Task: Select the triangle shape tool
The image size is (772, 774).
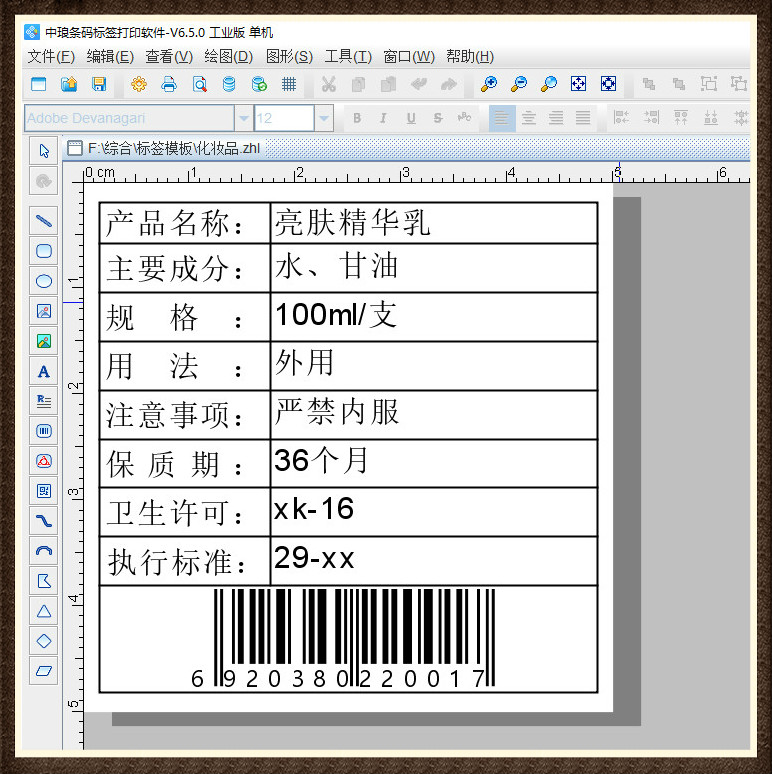Action: 44,611
